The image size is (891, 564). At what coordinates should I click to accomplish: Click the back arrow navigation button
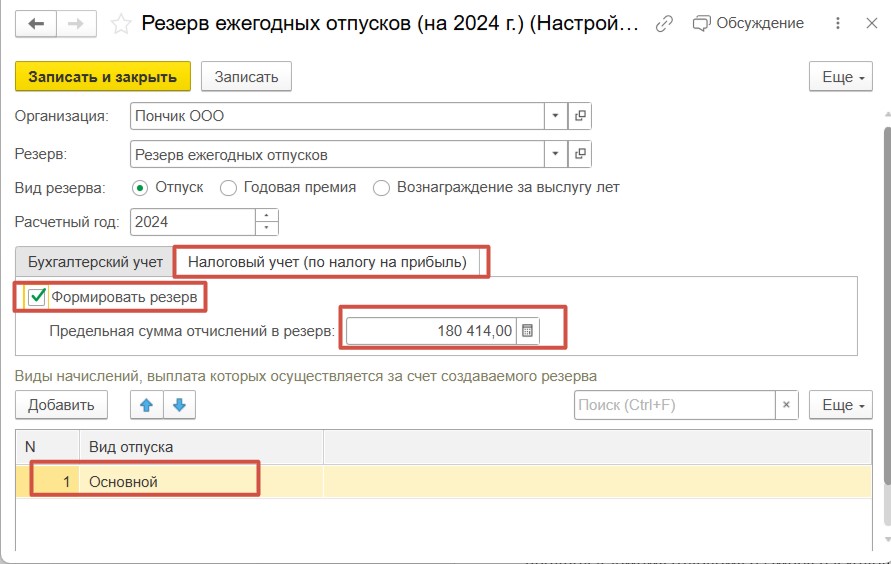point(36,24)
